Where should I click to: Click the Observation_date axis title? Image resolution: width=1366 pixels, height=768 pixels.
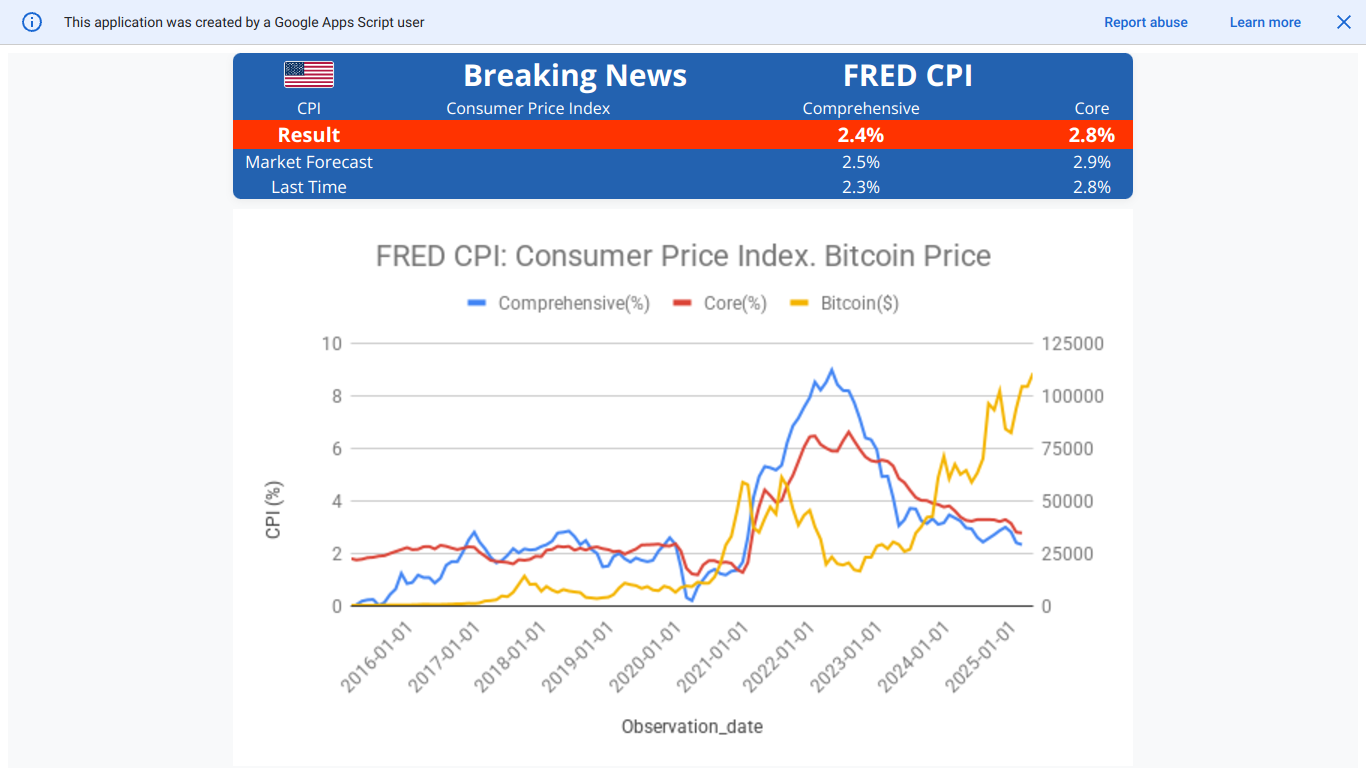coord(692,726)
